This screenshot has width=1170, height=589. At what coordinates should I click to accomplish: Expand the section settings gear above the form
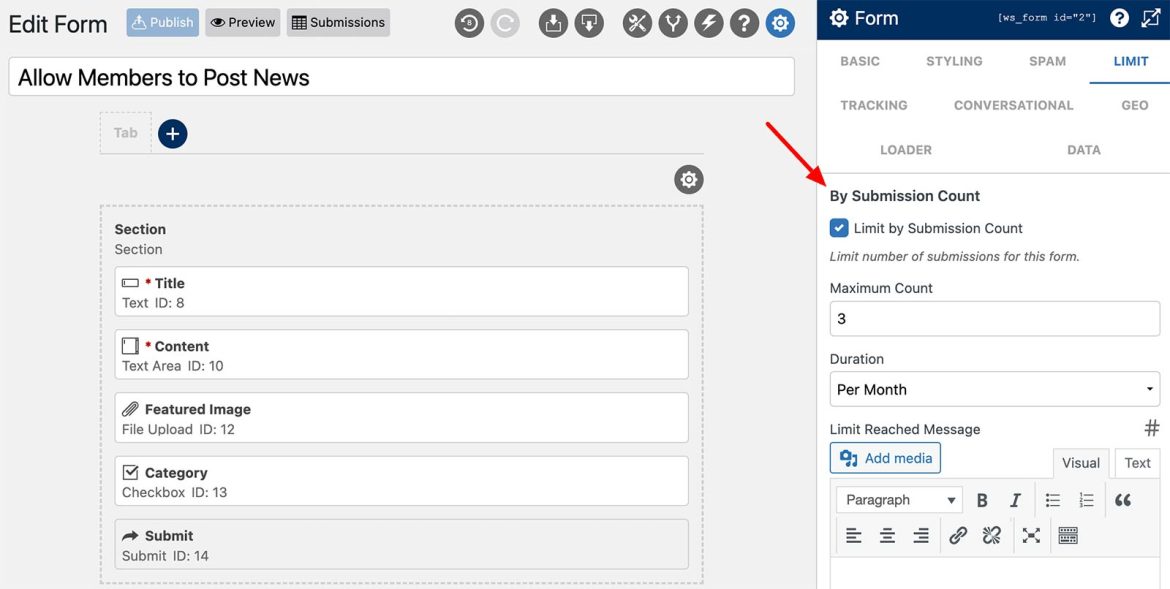[x=688, y=179]
